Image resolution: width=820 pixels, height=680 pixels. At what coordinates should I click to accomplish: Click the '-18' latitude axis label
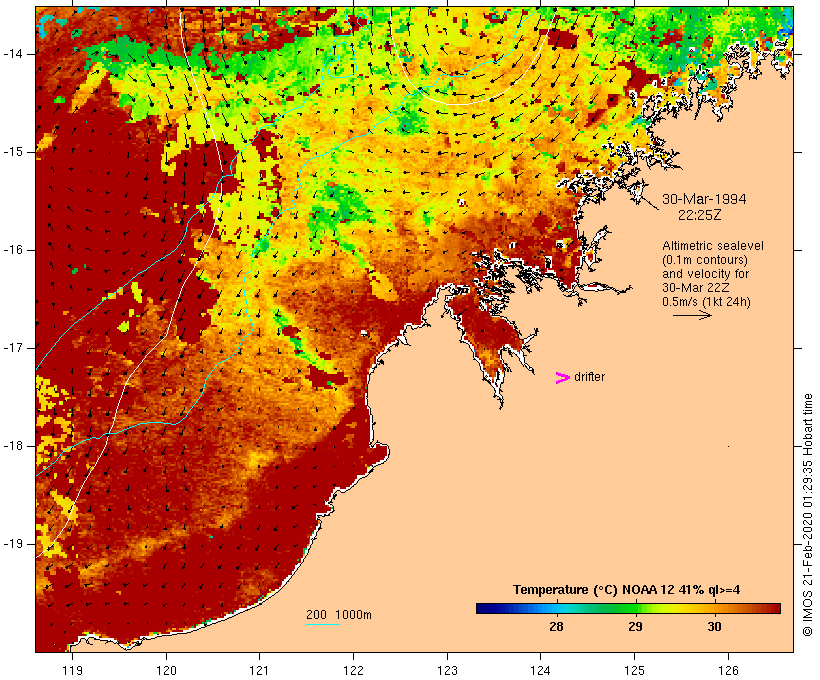pos(12,446)
